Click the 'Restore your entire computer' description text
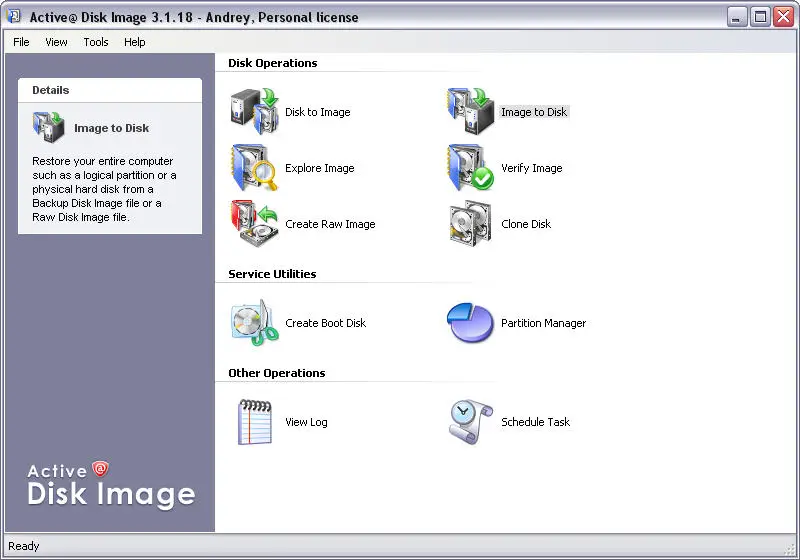 coord(104,189)
